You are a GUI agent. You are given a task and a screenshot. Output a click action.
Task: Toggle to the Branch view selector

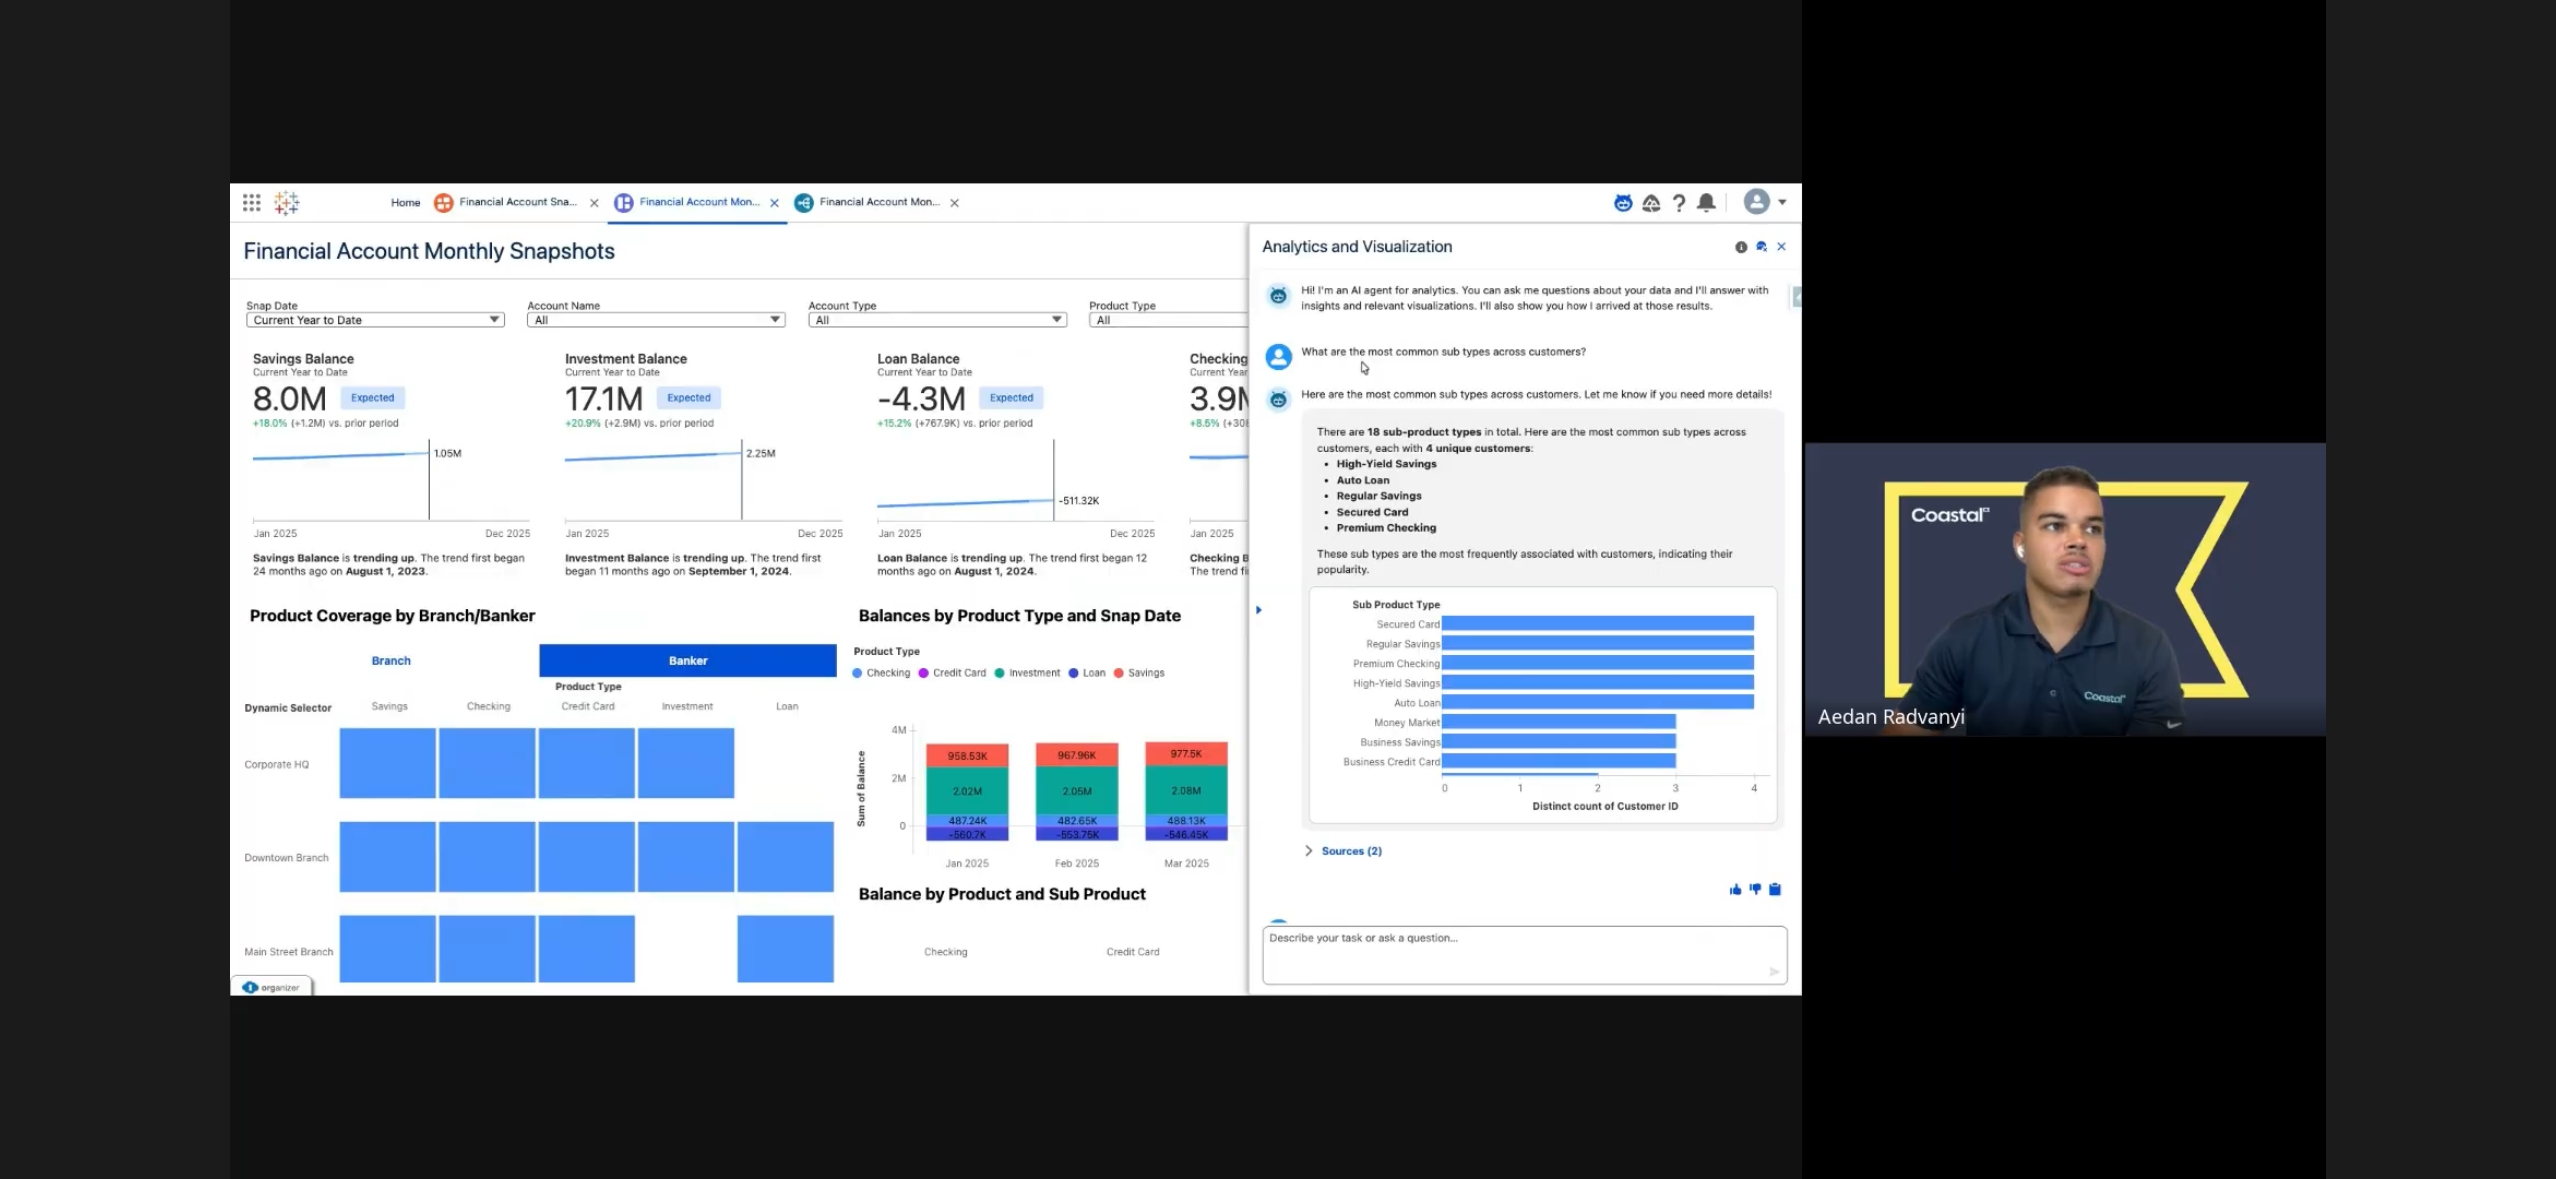pyautogui.click(x=391, y=661)
